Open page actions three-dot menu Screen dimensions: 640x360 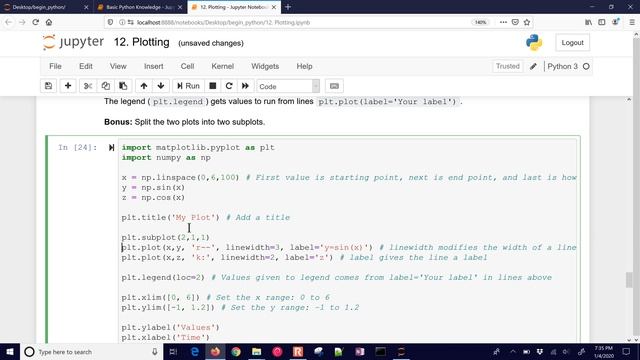pyautogui.click(x=503, y=22)
